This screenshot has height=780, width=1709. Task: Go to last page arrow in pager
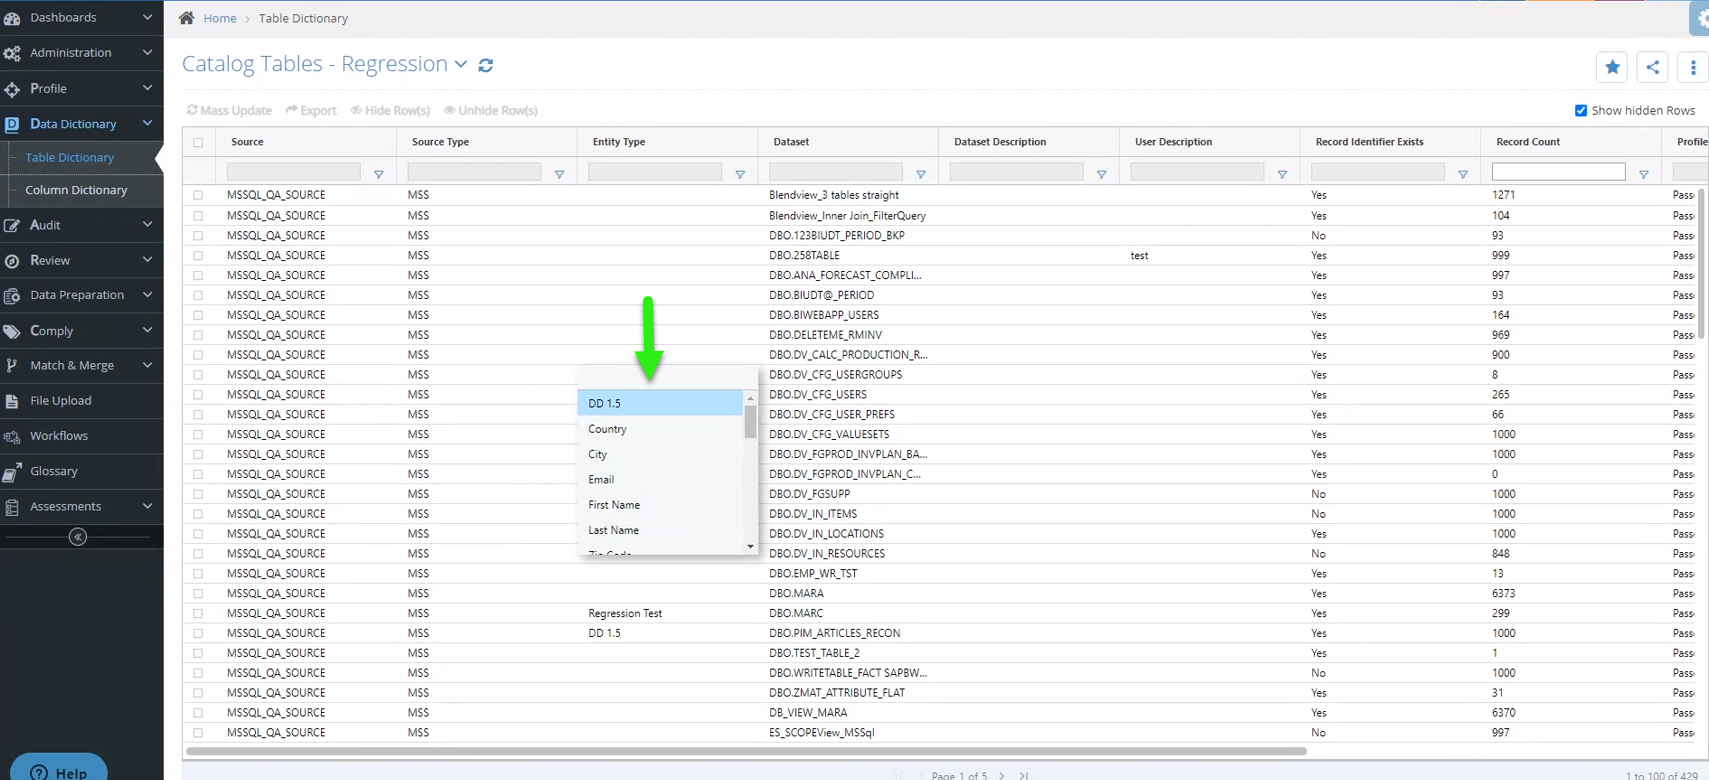1024,775
